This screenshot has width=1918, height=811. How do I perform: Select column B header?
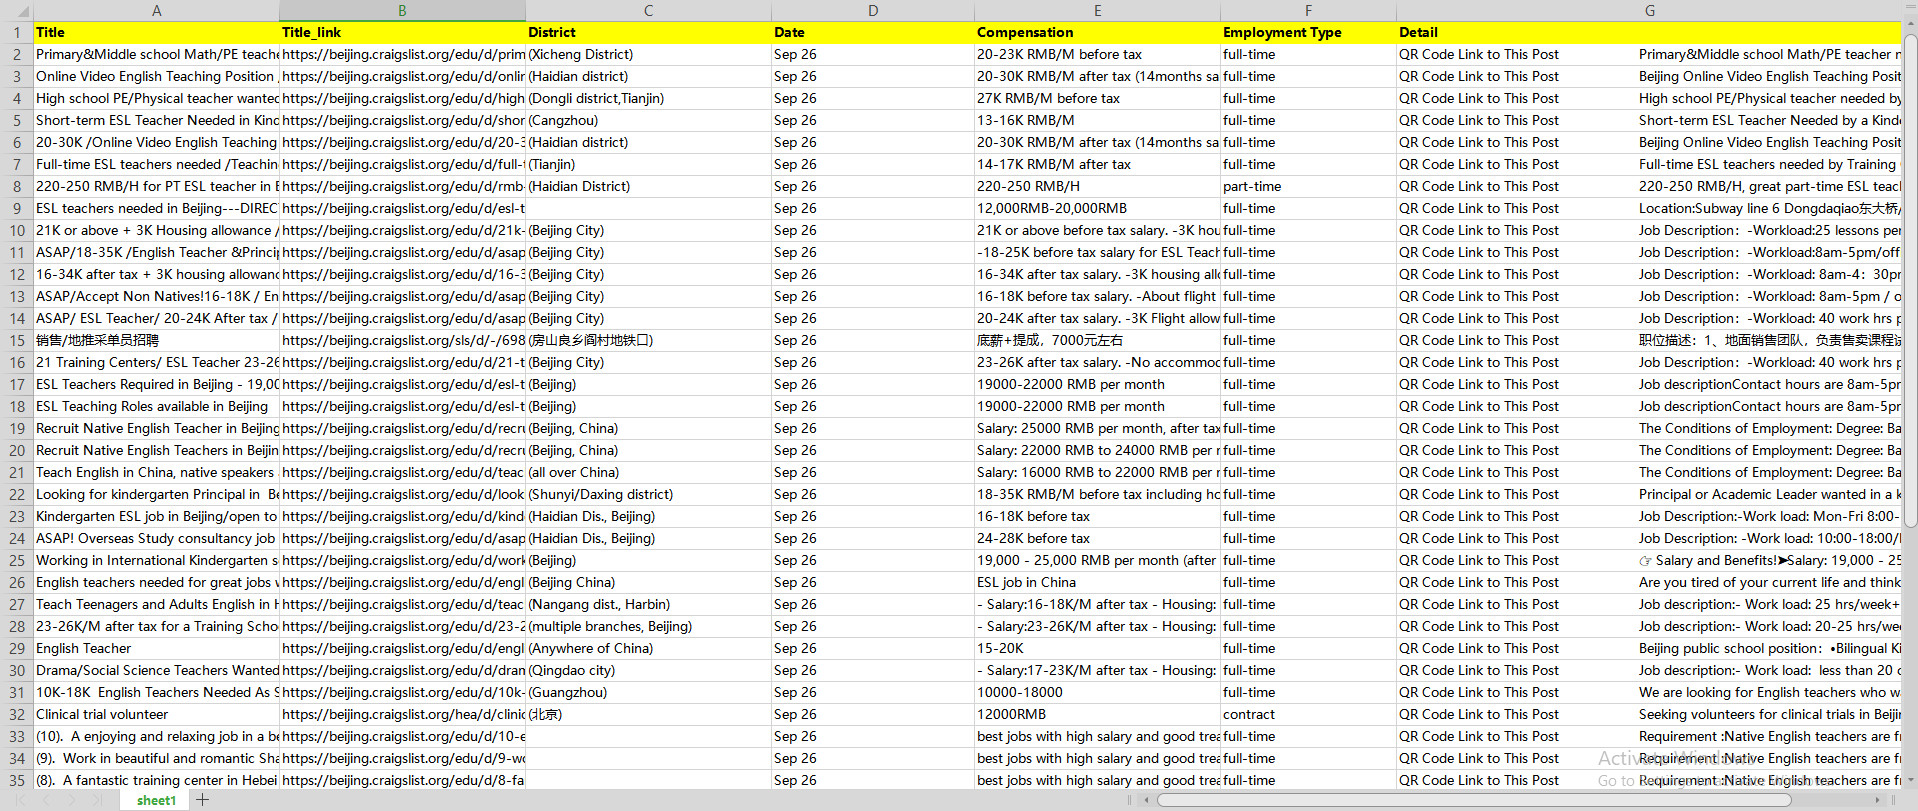(402, 10)
